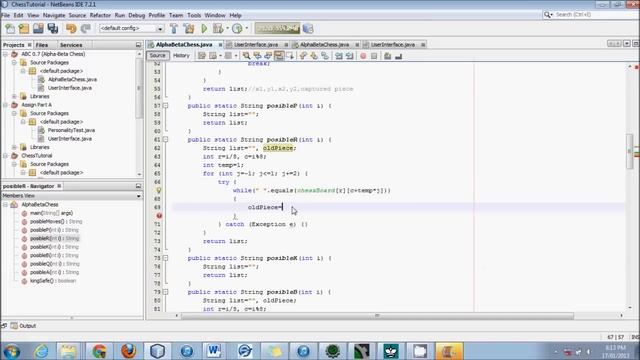
Task: Open Firefox from the taskbar
Action: [128, 351]
